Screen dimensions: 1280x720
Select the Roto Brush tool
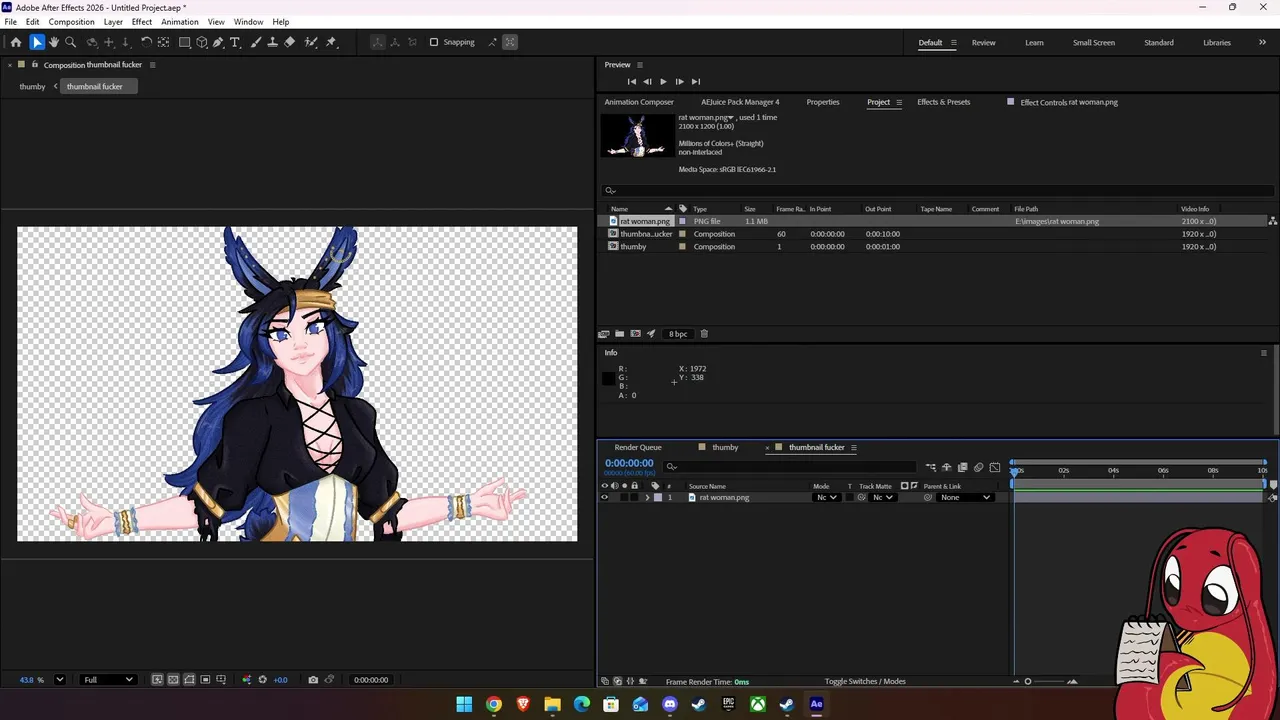click(311, 42)
